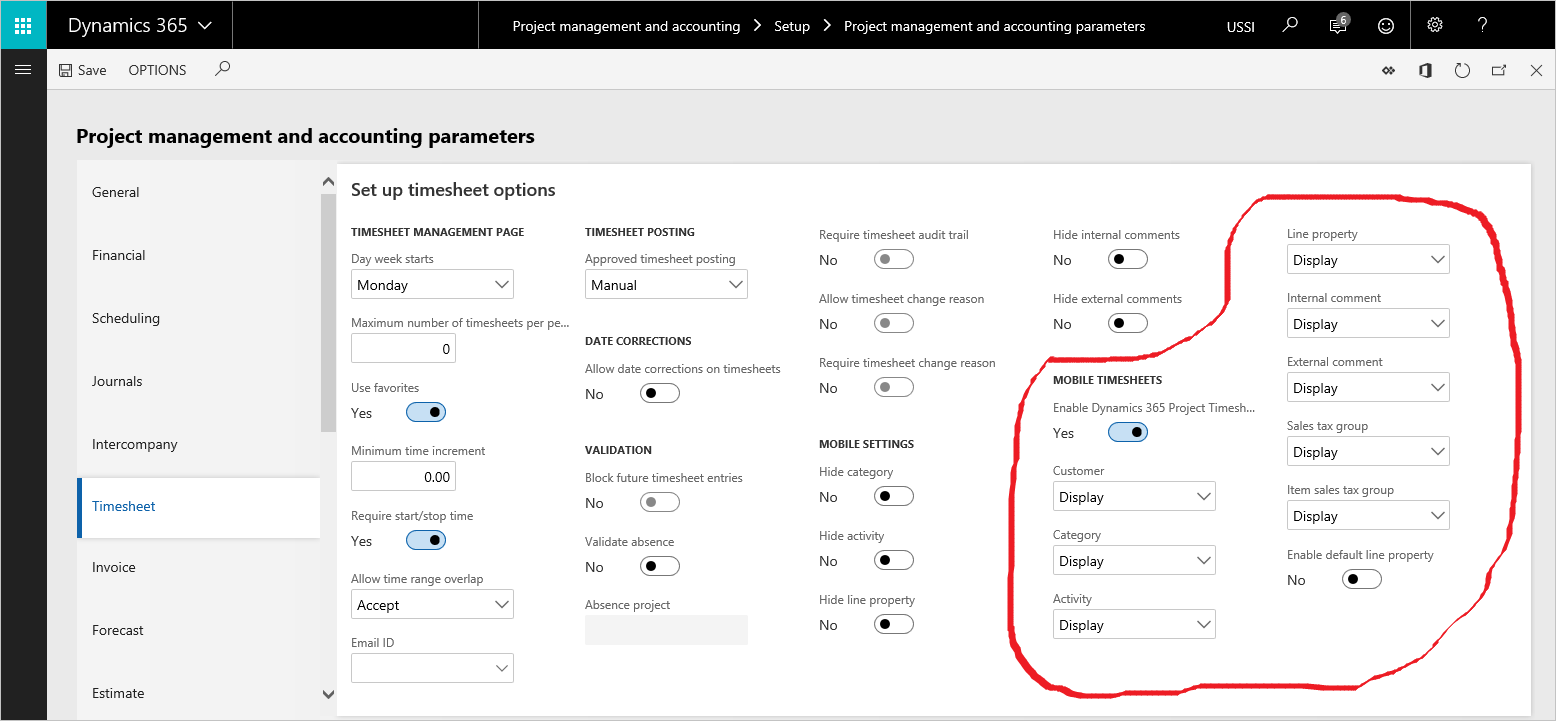Select the General tab

click(x=199, y=192)
